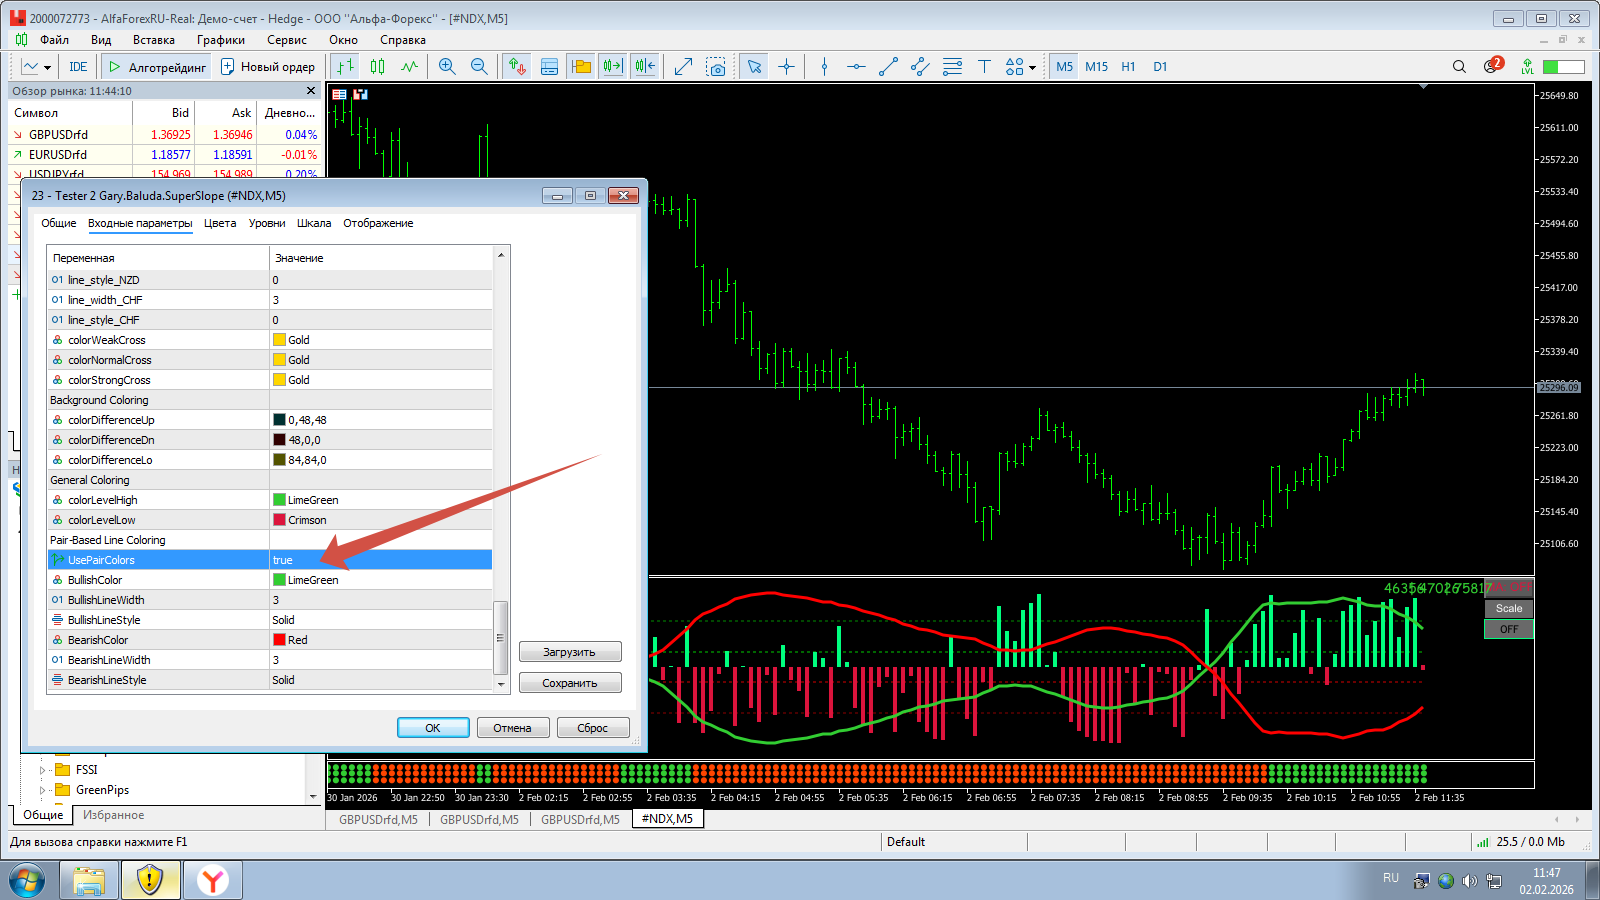Toggle chart auto-scroll to latest bar
Image resolution: width=1600 pixels, height=900 pixels.
[x=613, y=67]
